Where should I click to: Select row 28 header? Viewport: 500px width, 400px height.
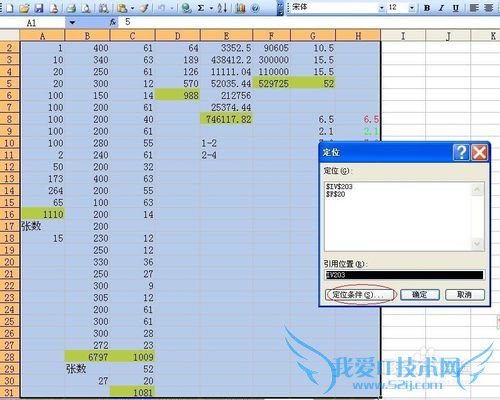click(x=10, y=357)
